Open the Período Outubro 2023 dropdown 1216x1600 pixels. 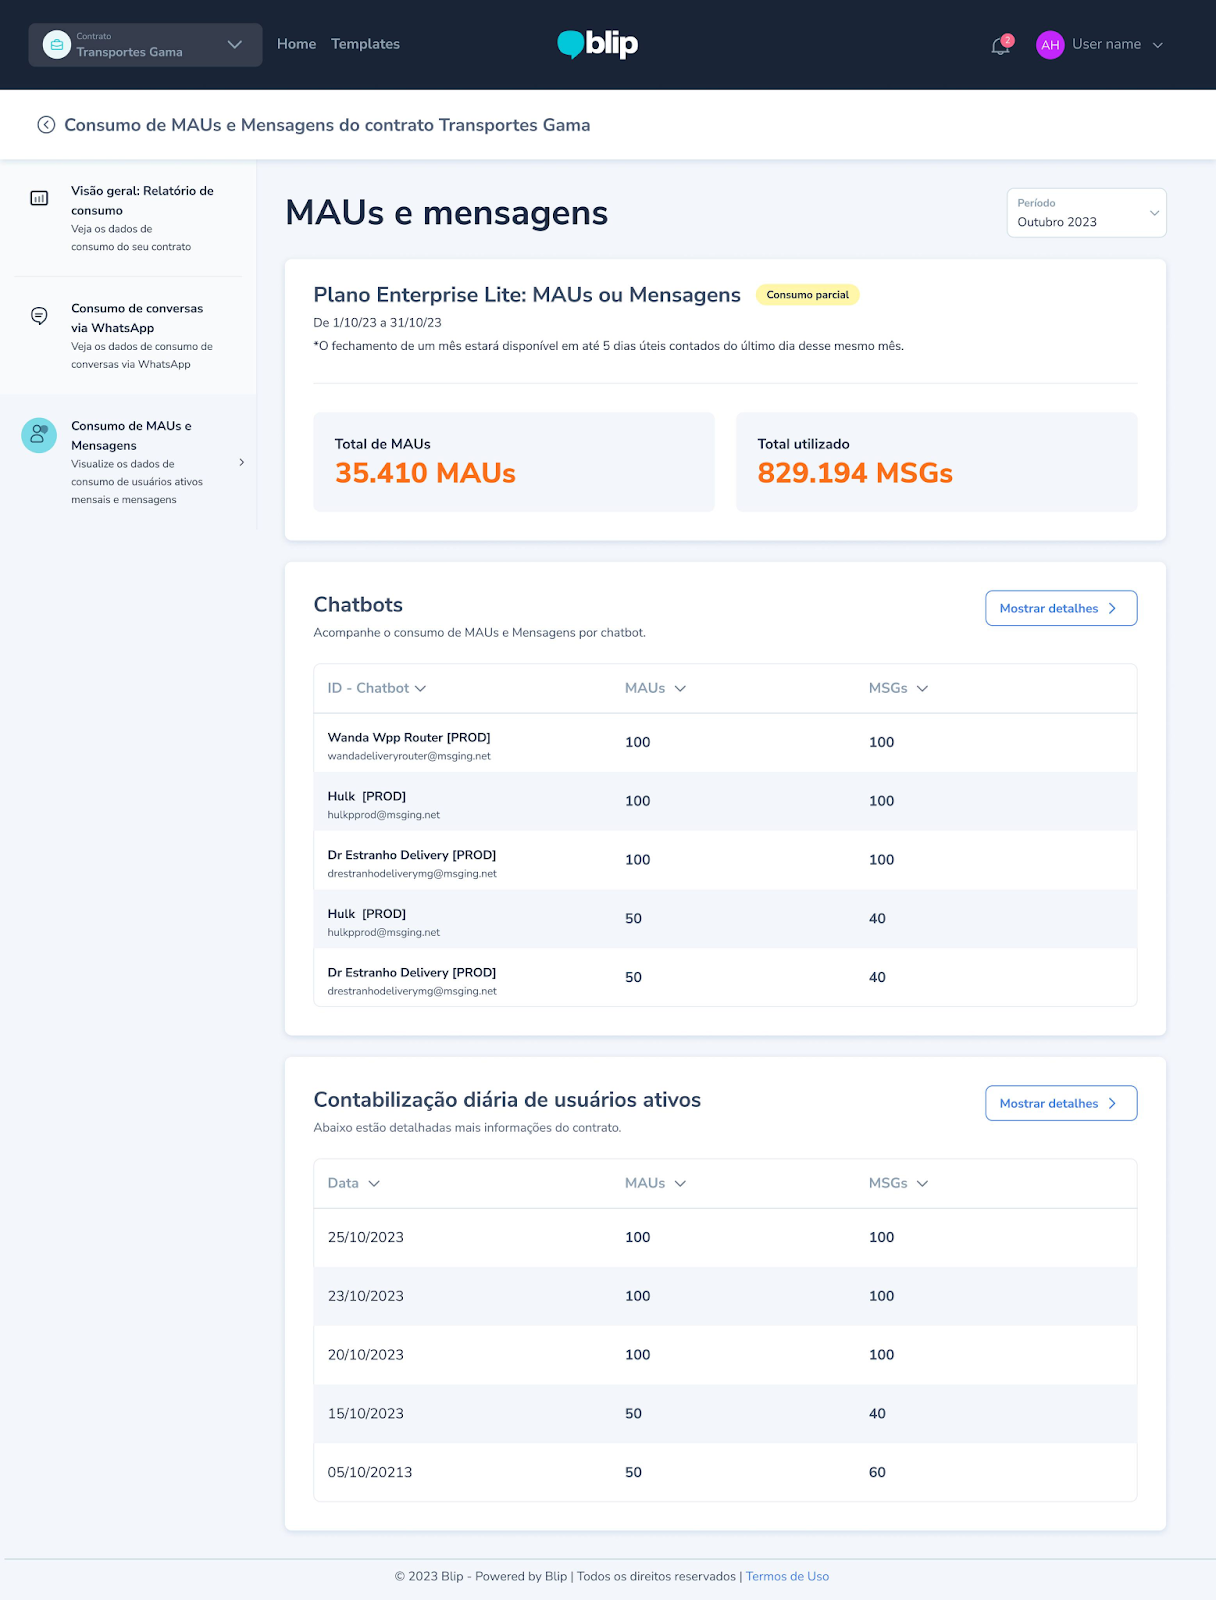click(1086, 213)
